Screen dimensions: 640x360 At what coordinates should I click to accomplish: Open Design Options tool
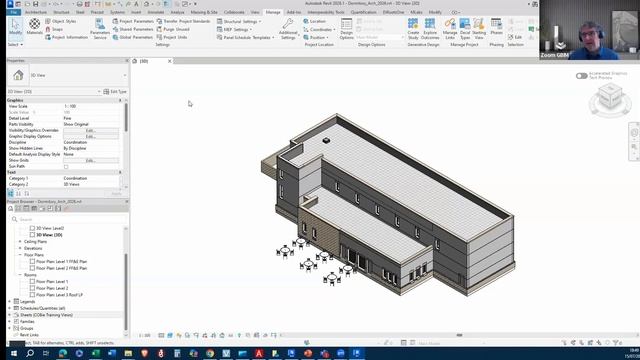coord(347,29)
